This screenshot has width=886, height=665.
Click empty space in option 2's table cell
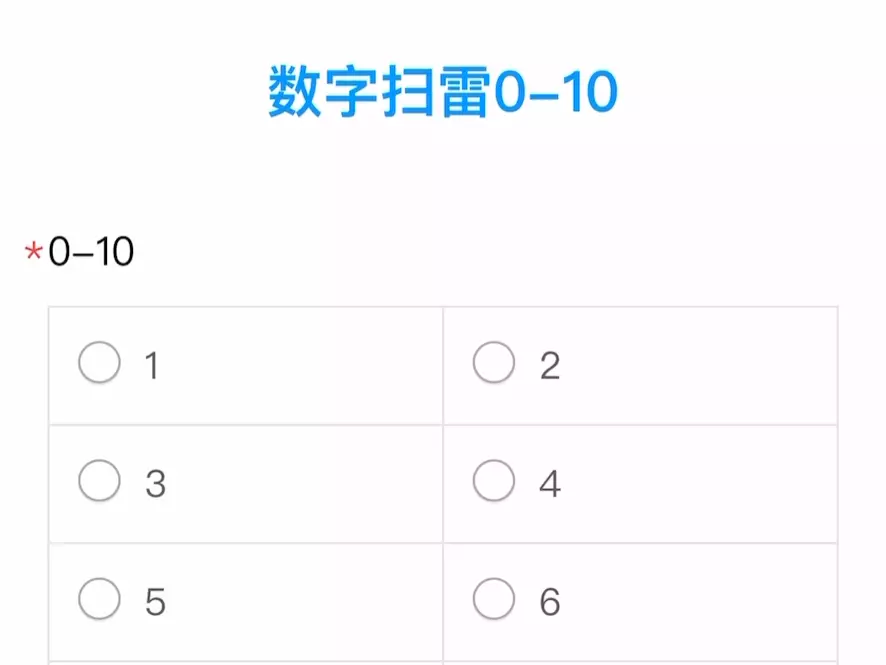[x=700, y=366]
